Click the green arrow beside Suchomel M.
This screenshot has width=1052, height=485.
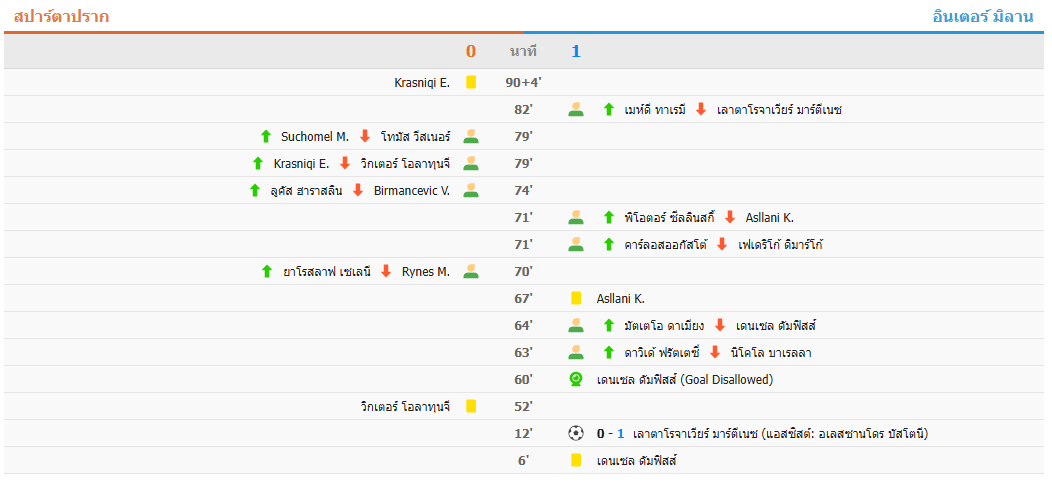point(266,137)
